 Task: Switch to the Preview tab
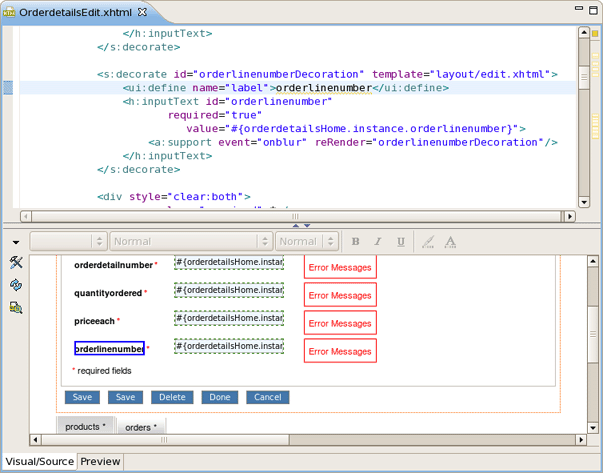click(x=100, y=462)
